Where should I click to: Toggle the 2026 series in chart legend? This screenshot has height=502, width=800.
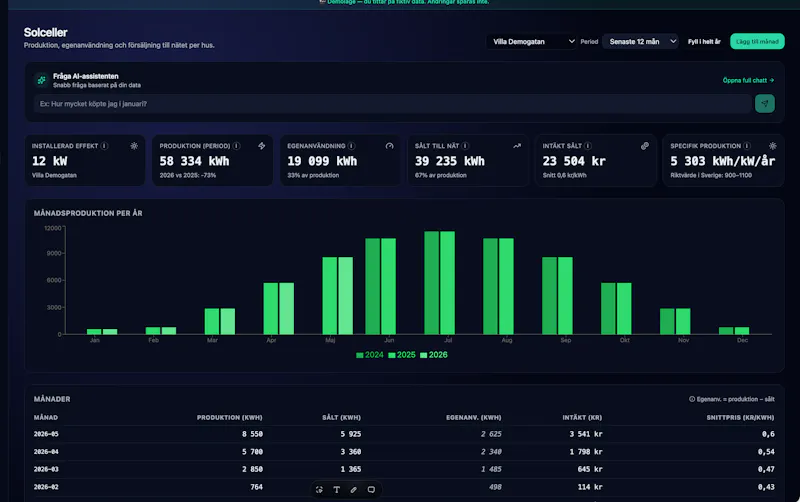point(434,355)
